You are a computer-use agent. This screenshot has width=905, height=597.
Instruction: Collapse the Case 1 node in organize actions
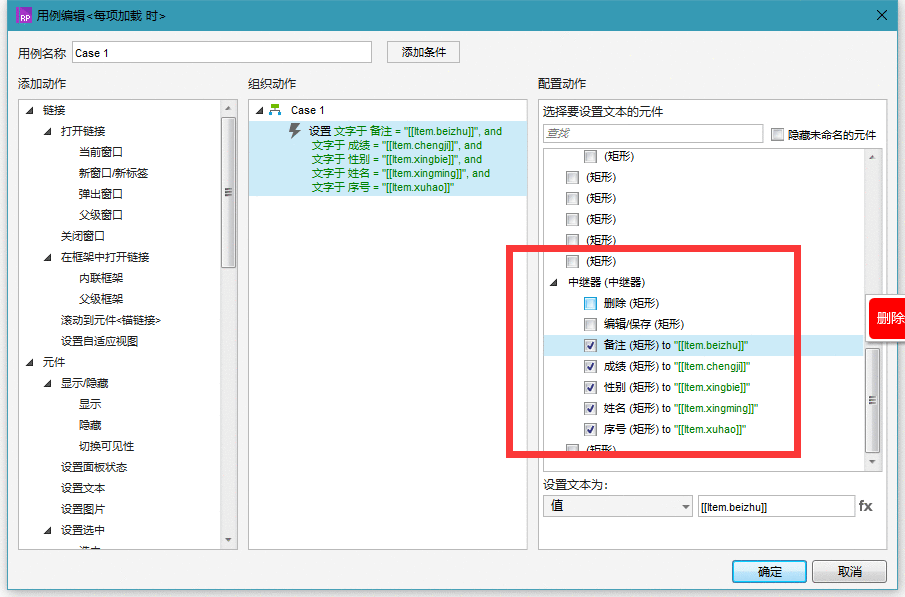coord(260,110)
